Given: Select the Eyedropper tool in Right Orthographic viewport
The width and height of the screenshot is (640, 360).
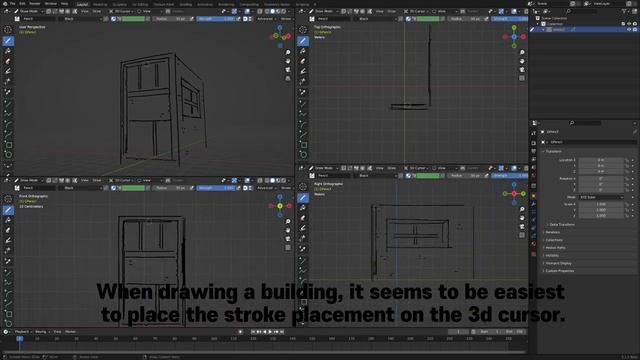Looking at the screenshot, I should point(303,249).
